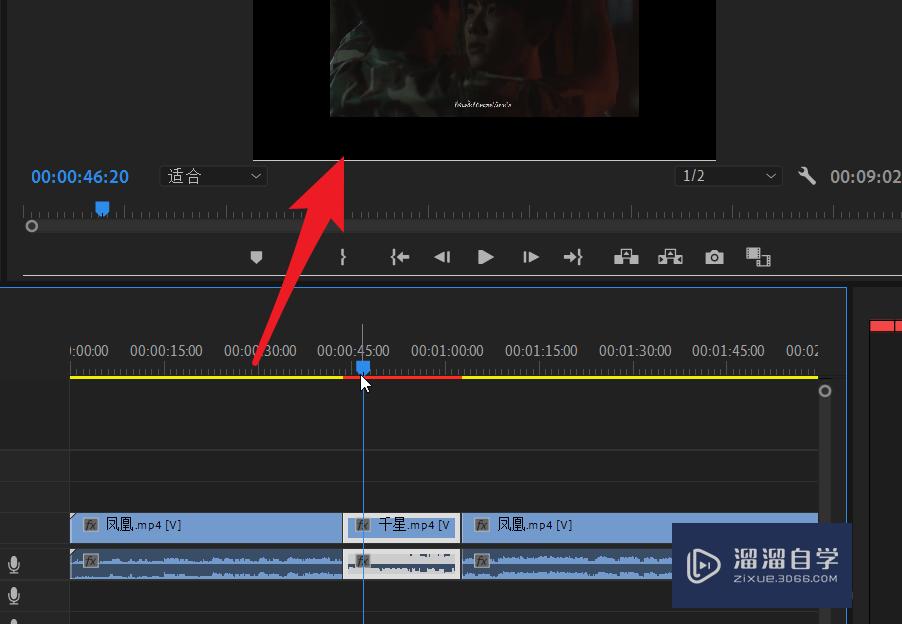
Task: Open the 1/2 playback resolution dropdown
Action: point(728,176)
